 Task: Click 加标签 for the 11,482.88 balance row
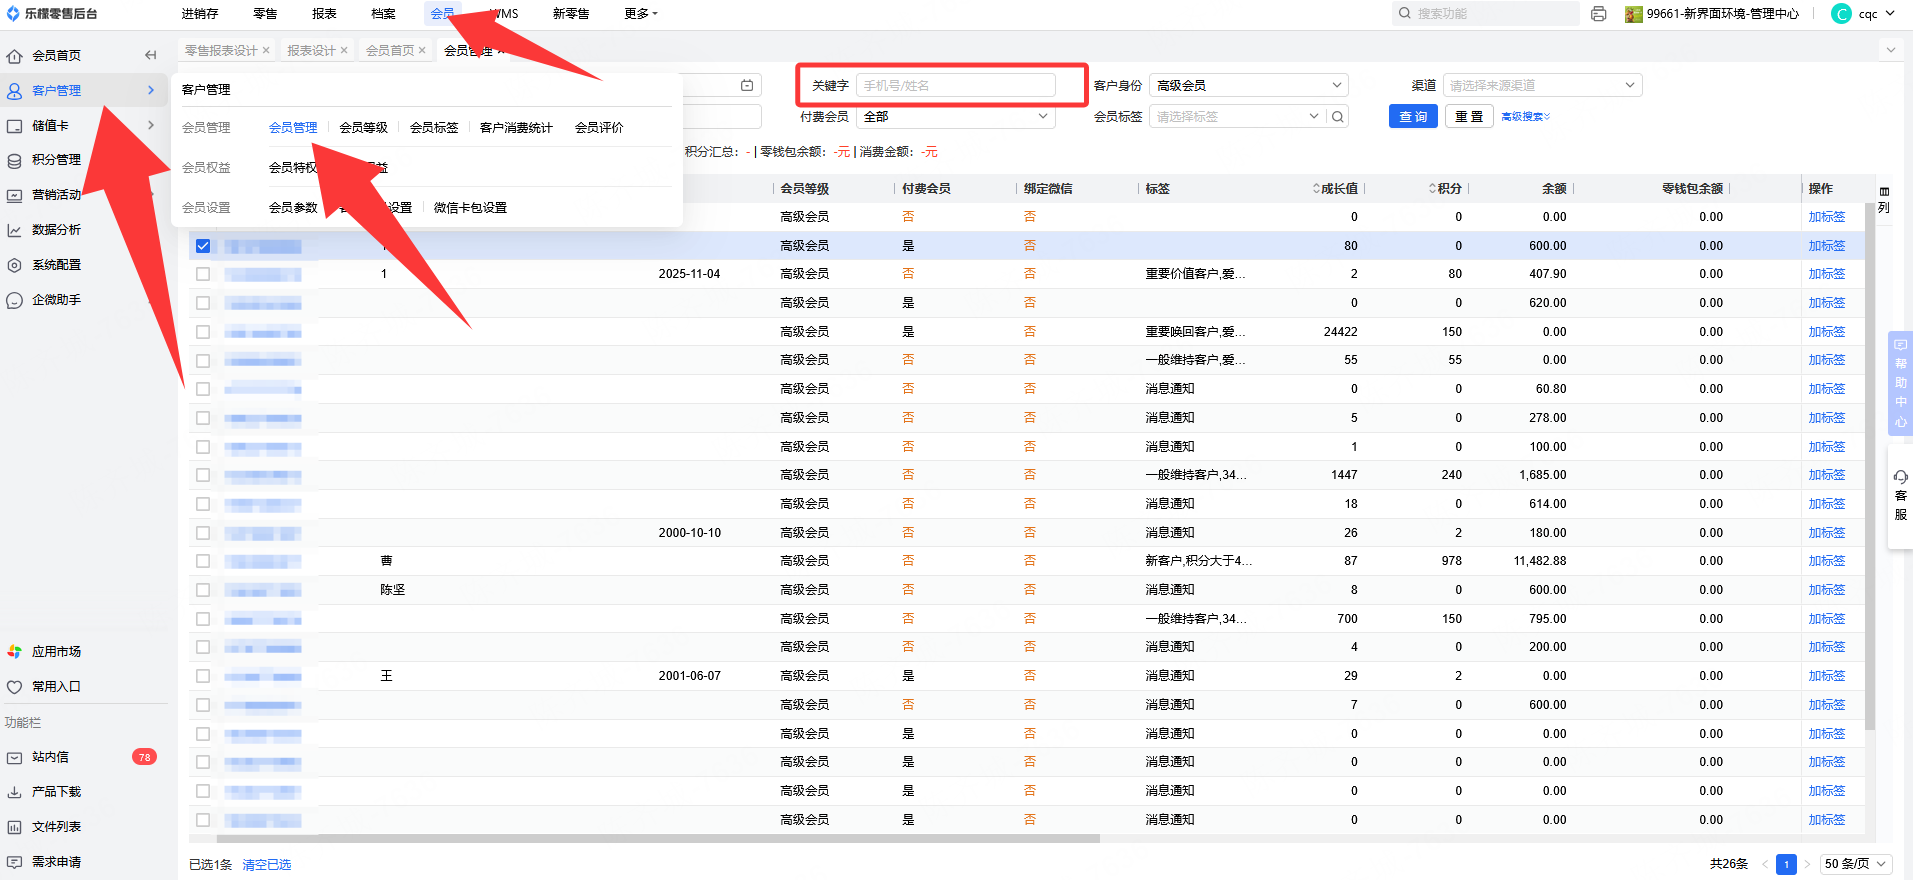[1827, 561]
